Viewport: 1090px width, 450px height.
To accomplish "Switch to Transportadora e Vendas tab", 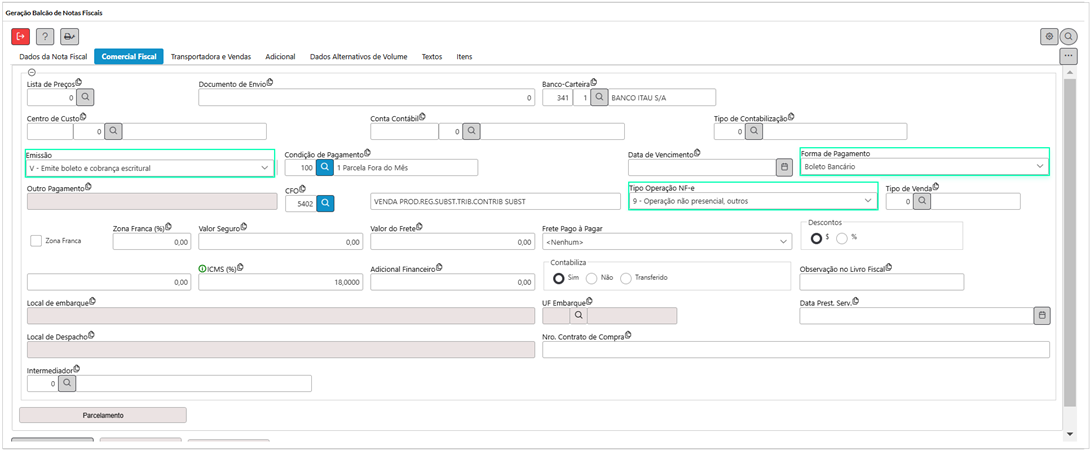I will point(211,57).
